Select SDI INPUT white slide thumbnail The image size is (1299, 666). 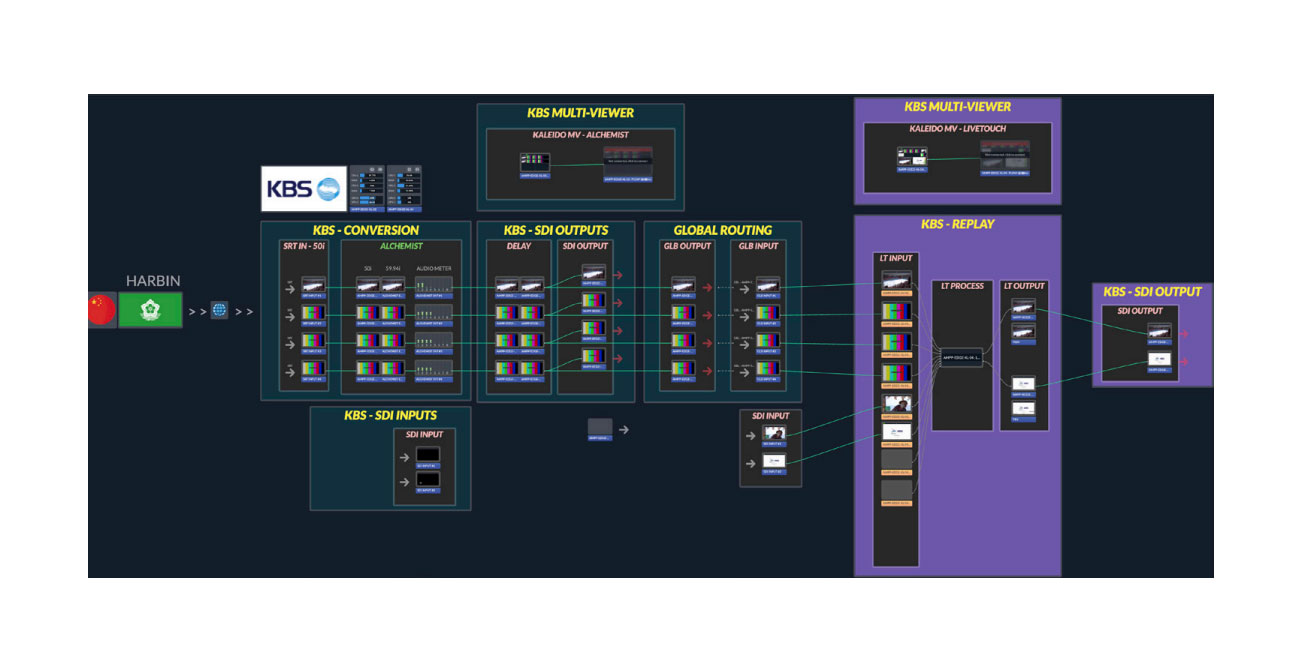tap(774, 461)
